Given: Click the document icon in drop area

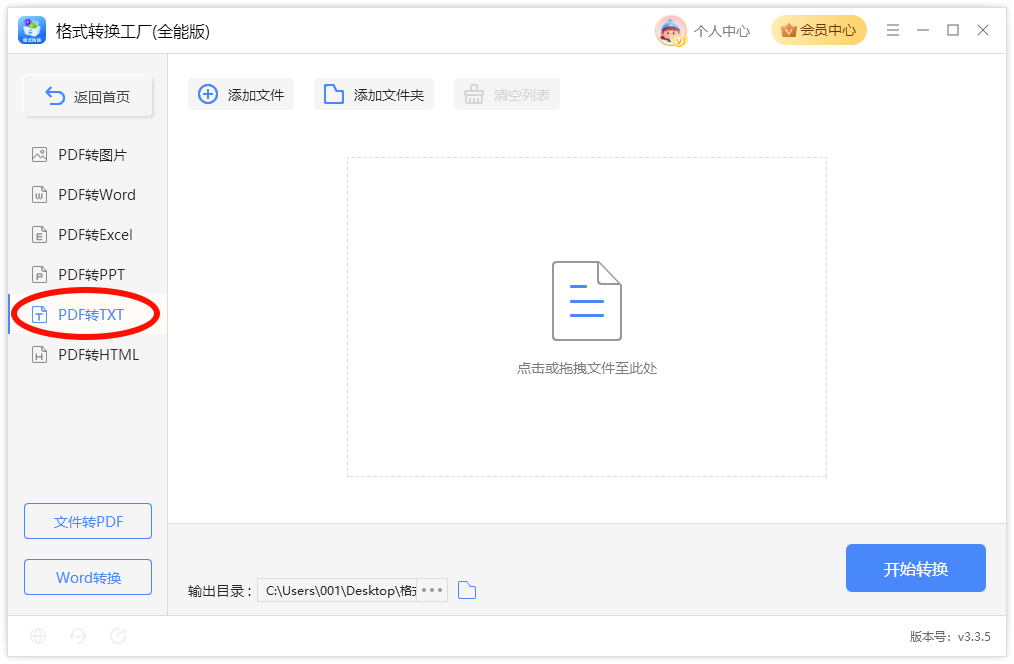Looking at the screenshot, I should point(587,301).
